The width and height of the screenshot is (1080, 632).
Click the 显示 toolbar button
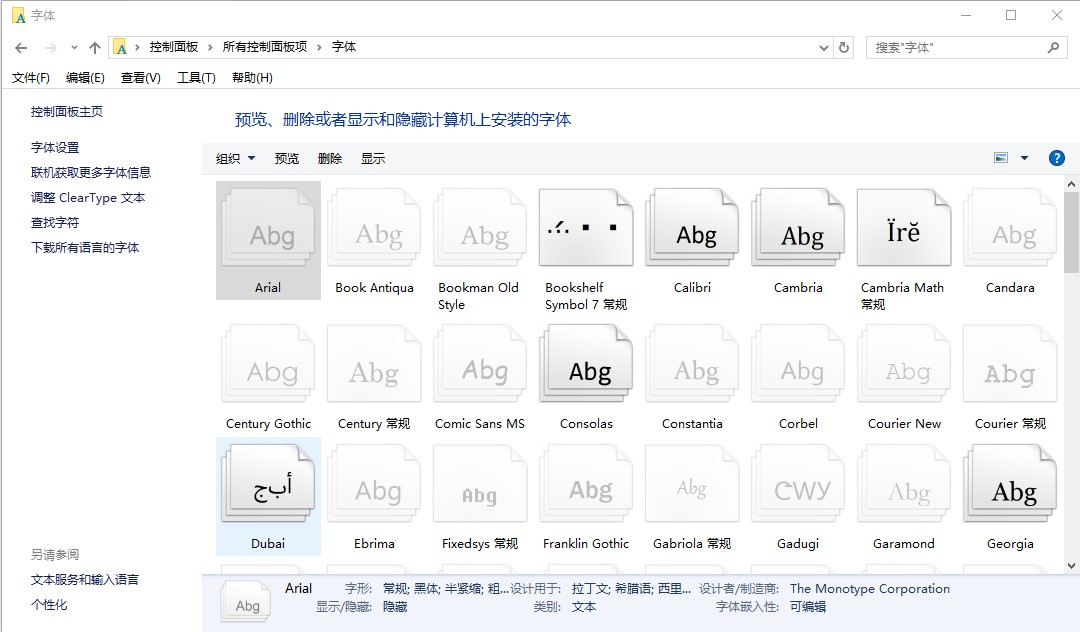[x=373, y=158]
